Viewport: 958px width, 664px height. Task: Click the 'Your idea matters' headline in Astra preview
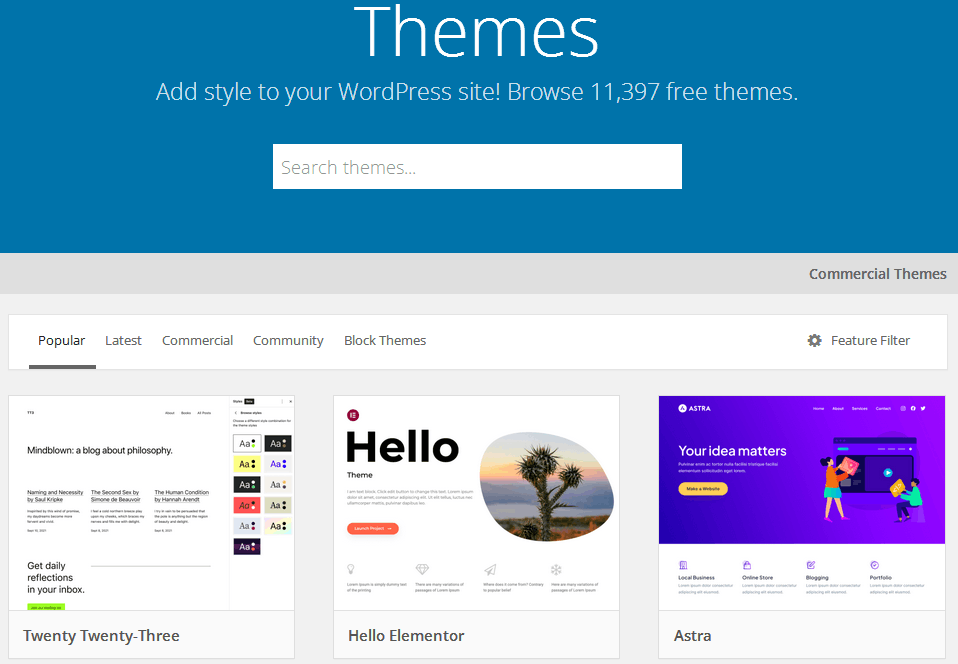pos(732,451)
